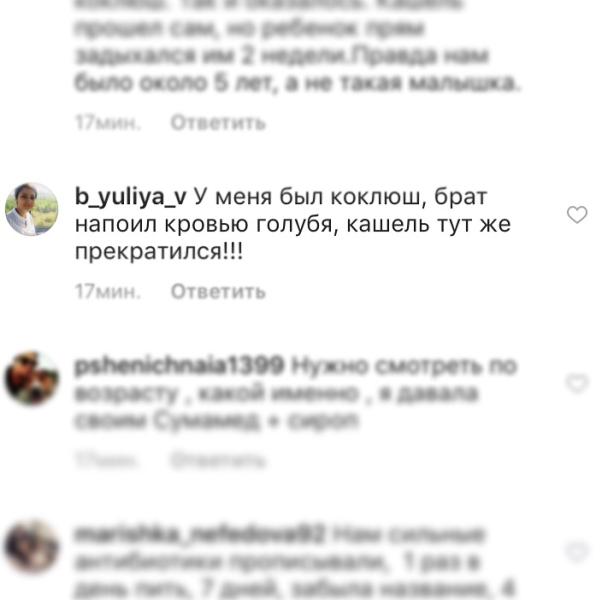Select marishka_nefedova82's comment about антибиотики
The height and width of the screenshot is (600, 602).
[295, 561]
